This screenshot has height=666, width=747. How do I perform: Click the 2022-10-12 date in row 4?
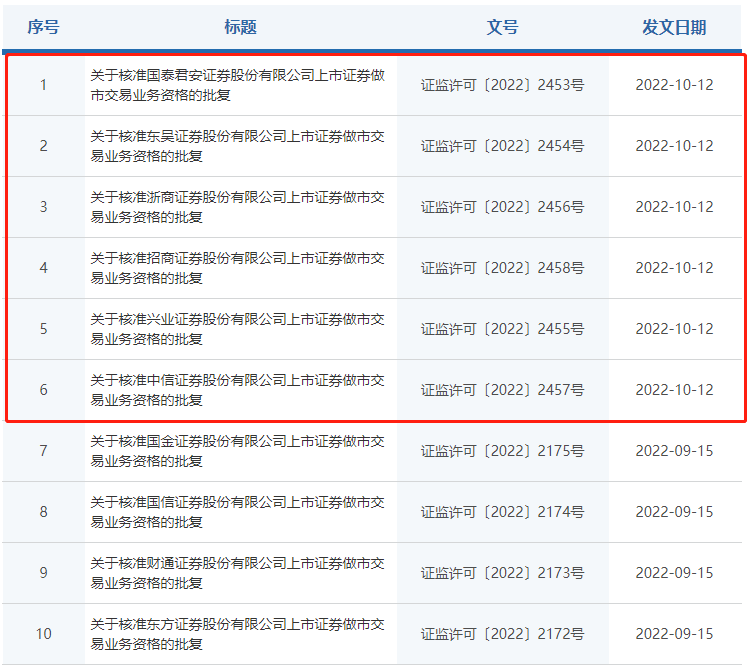pos(674,268)
